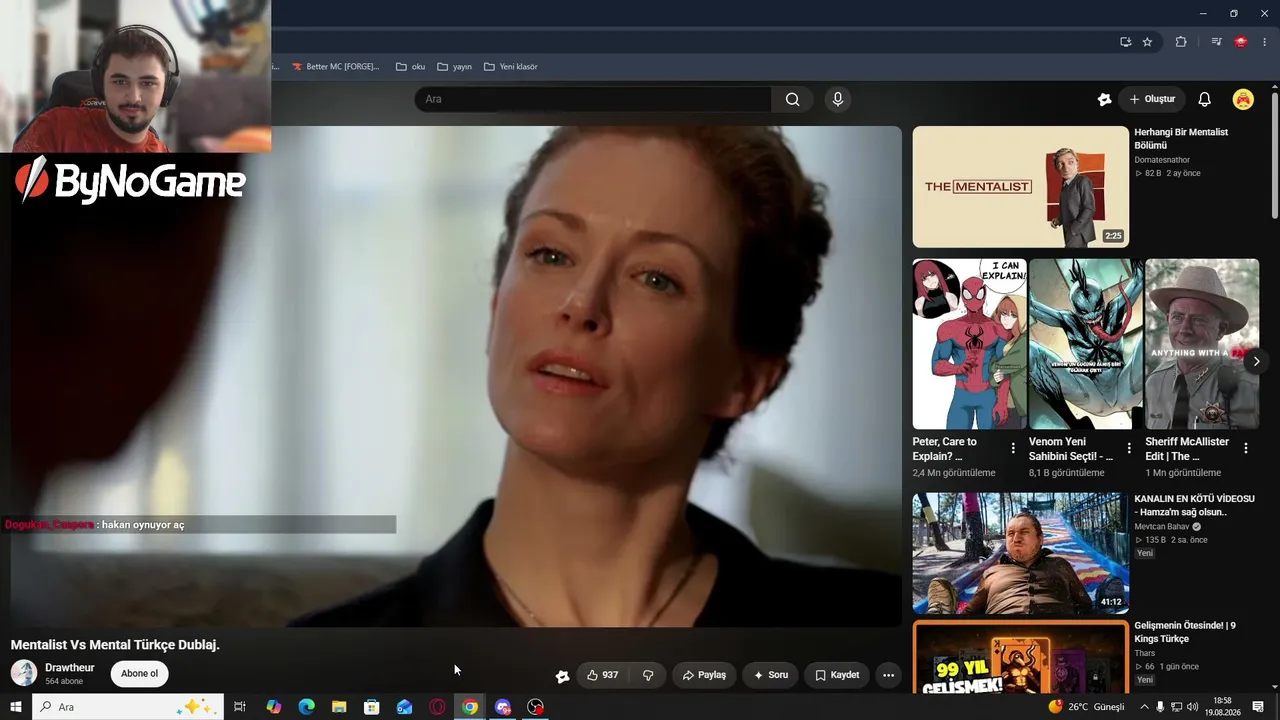The height and width of the screenshot is (720, 1280).
Task: Dislike the Mentalist video
Action: [x=648, y=675]
